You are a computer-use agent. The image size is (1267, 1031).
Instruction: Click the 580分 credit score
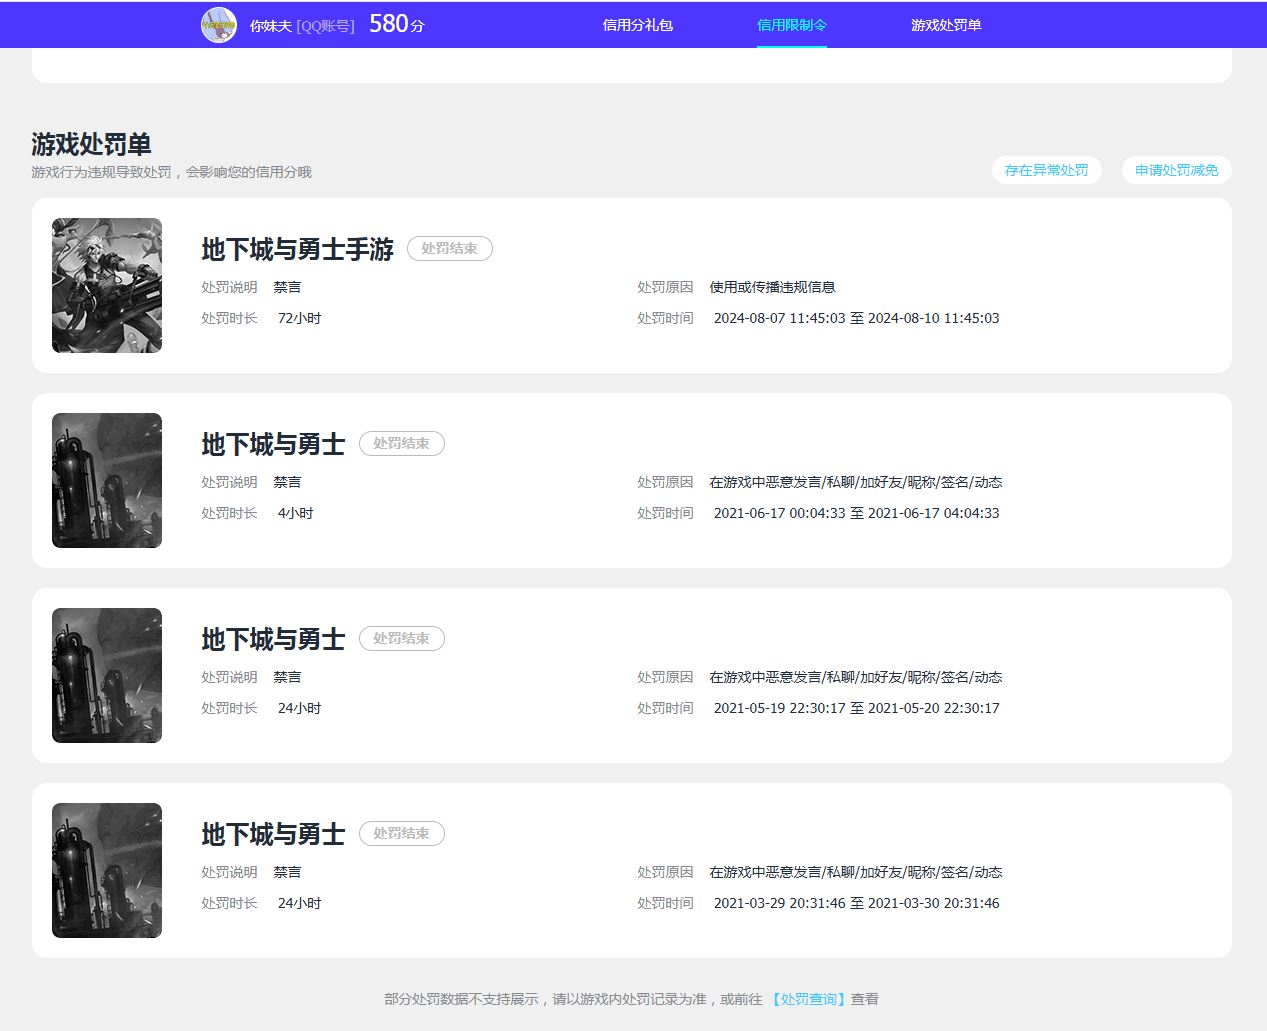point(397,24)
